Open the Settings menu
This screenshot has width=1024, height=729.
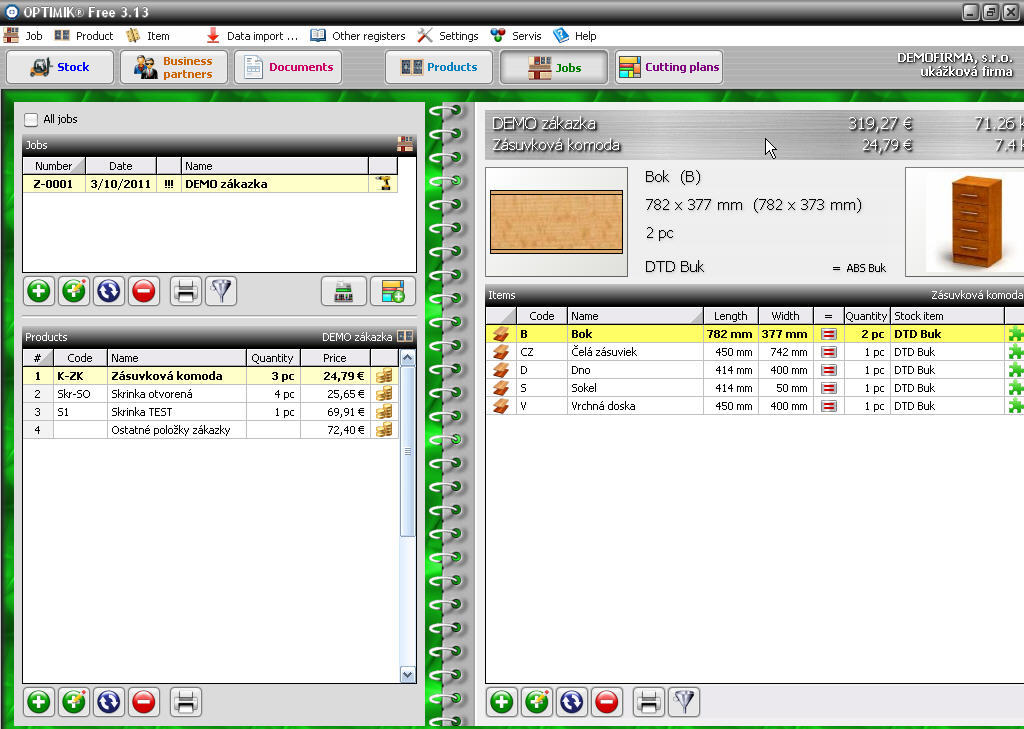click(448, 36)
